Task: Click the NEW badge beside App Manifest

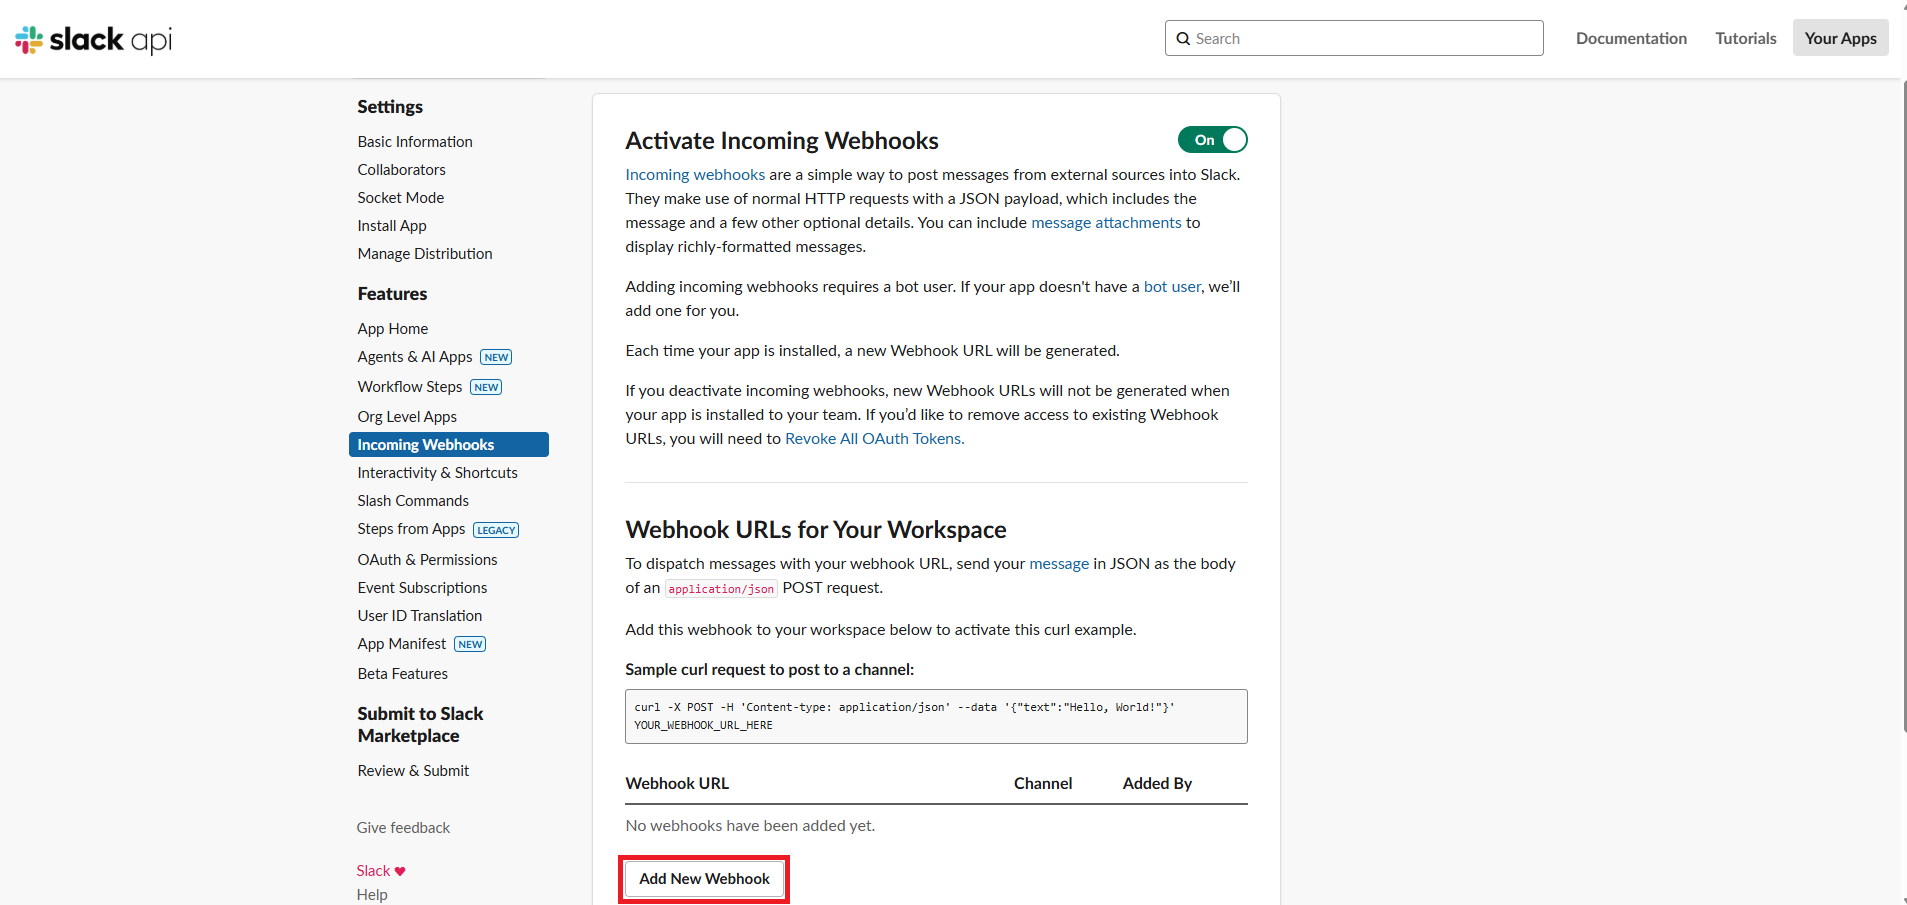Action: [470, 644]
